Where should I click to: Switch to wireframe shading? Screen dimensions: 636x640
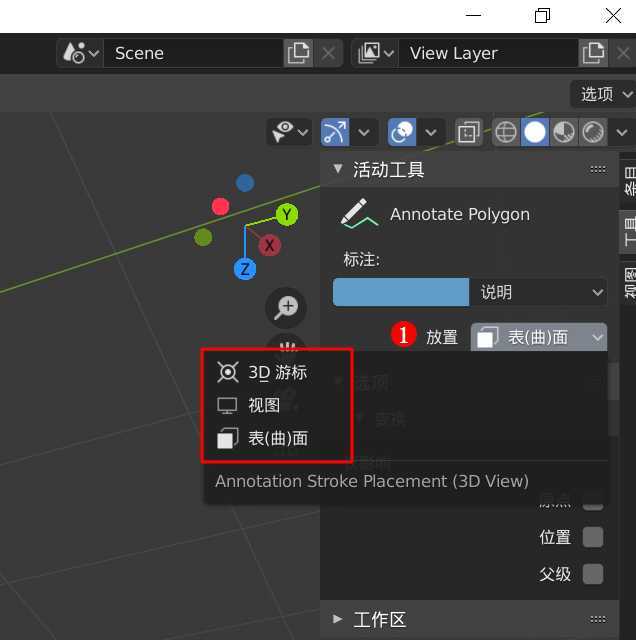coord(506,132)
